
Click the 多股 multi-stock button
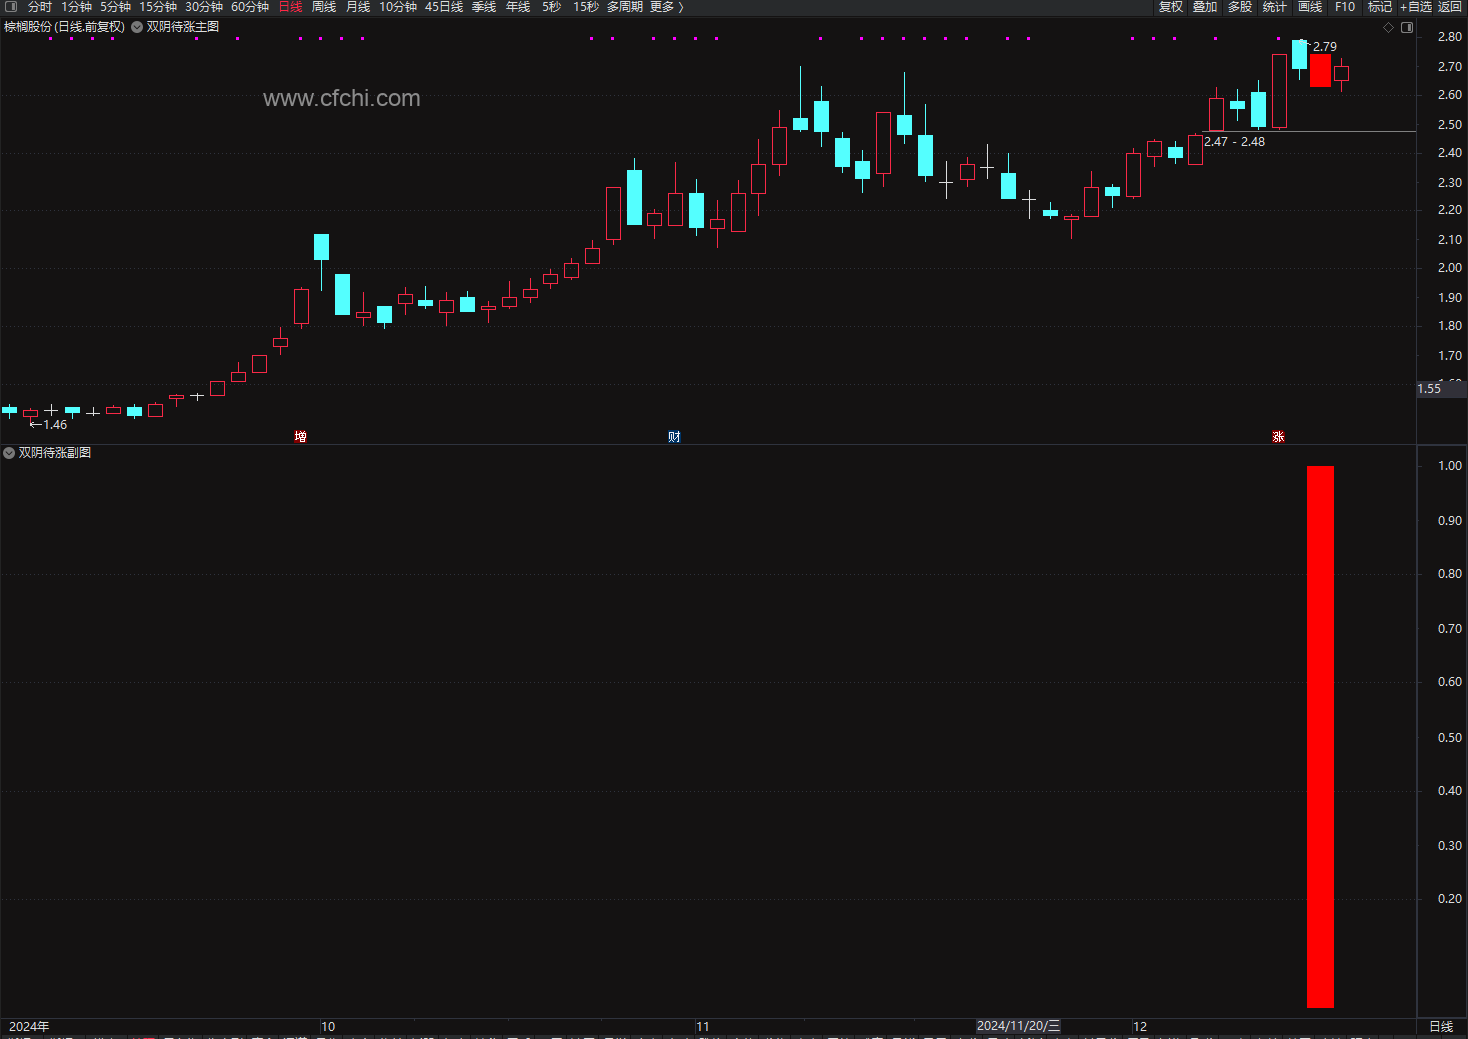pos(1240,7)
